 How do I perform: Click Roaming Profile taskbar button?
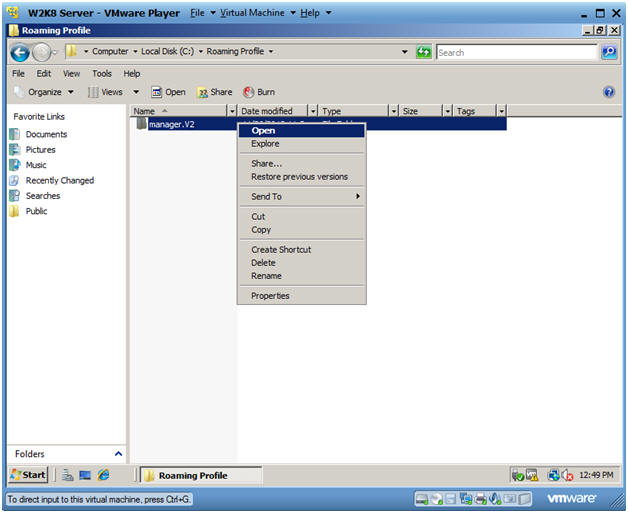pyautogui.click(x=200, y=475)
